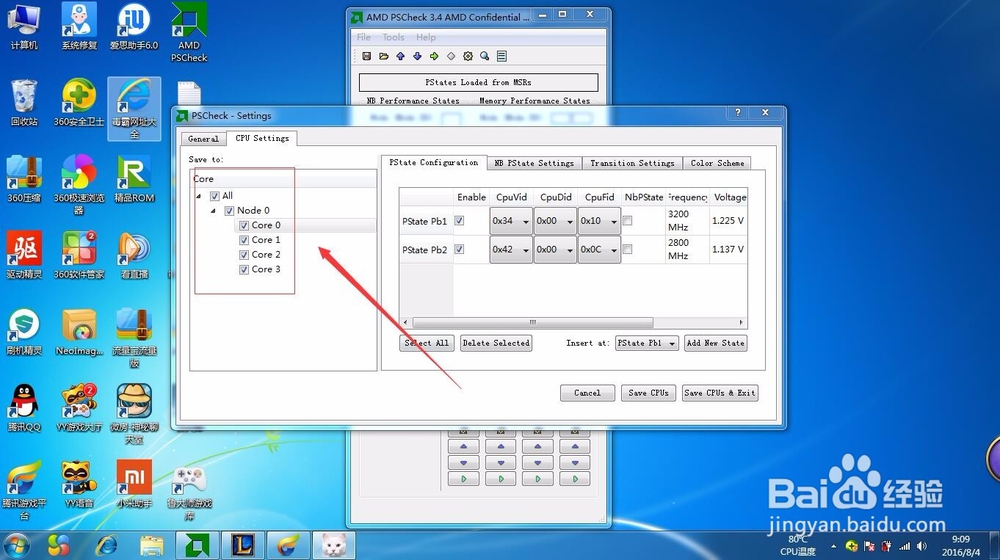
Task: Open the AMD PSCheck desktop shortcut
Action: click(189, 32)
